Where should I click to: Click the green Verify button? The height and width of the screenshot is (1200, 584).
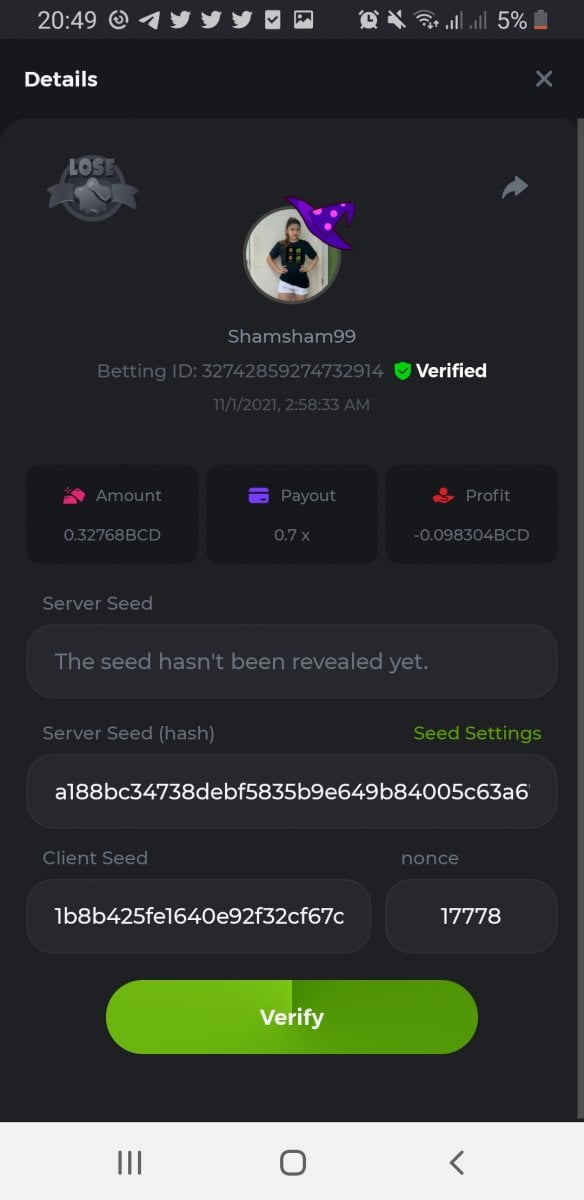coord(292,1017)
